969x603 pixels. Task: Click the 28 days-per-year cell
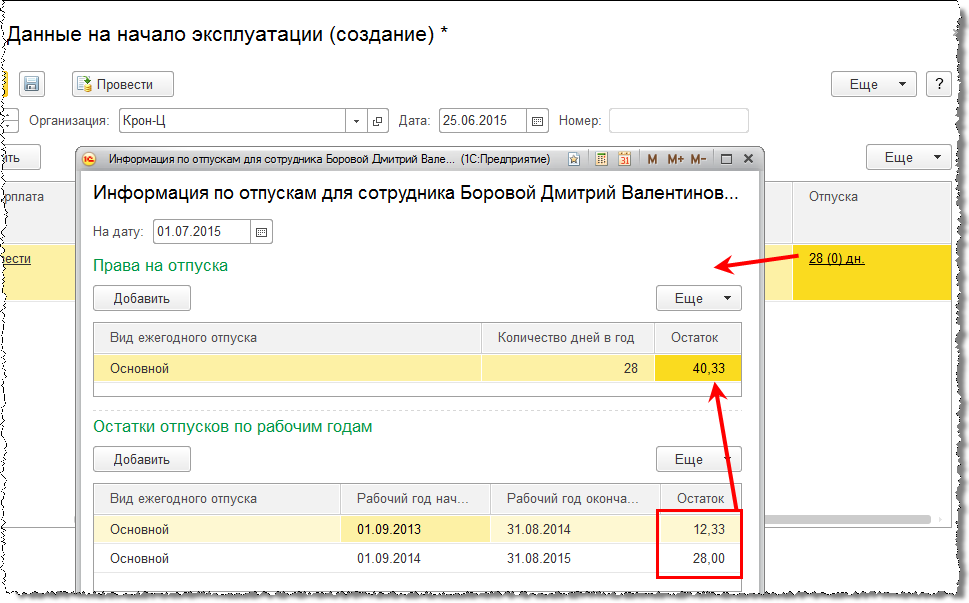(x=568, y=368)
